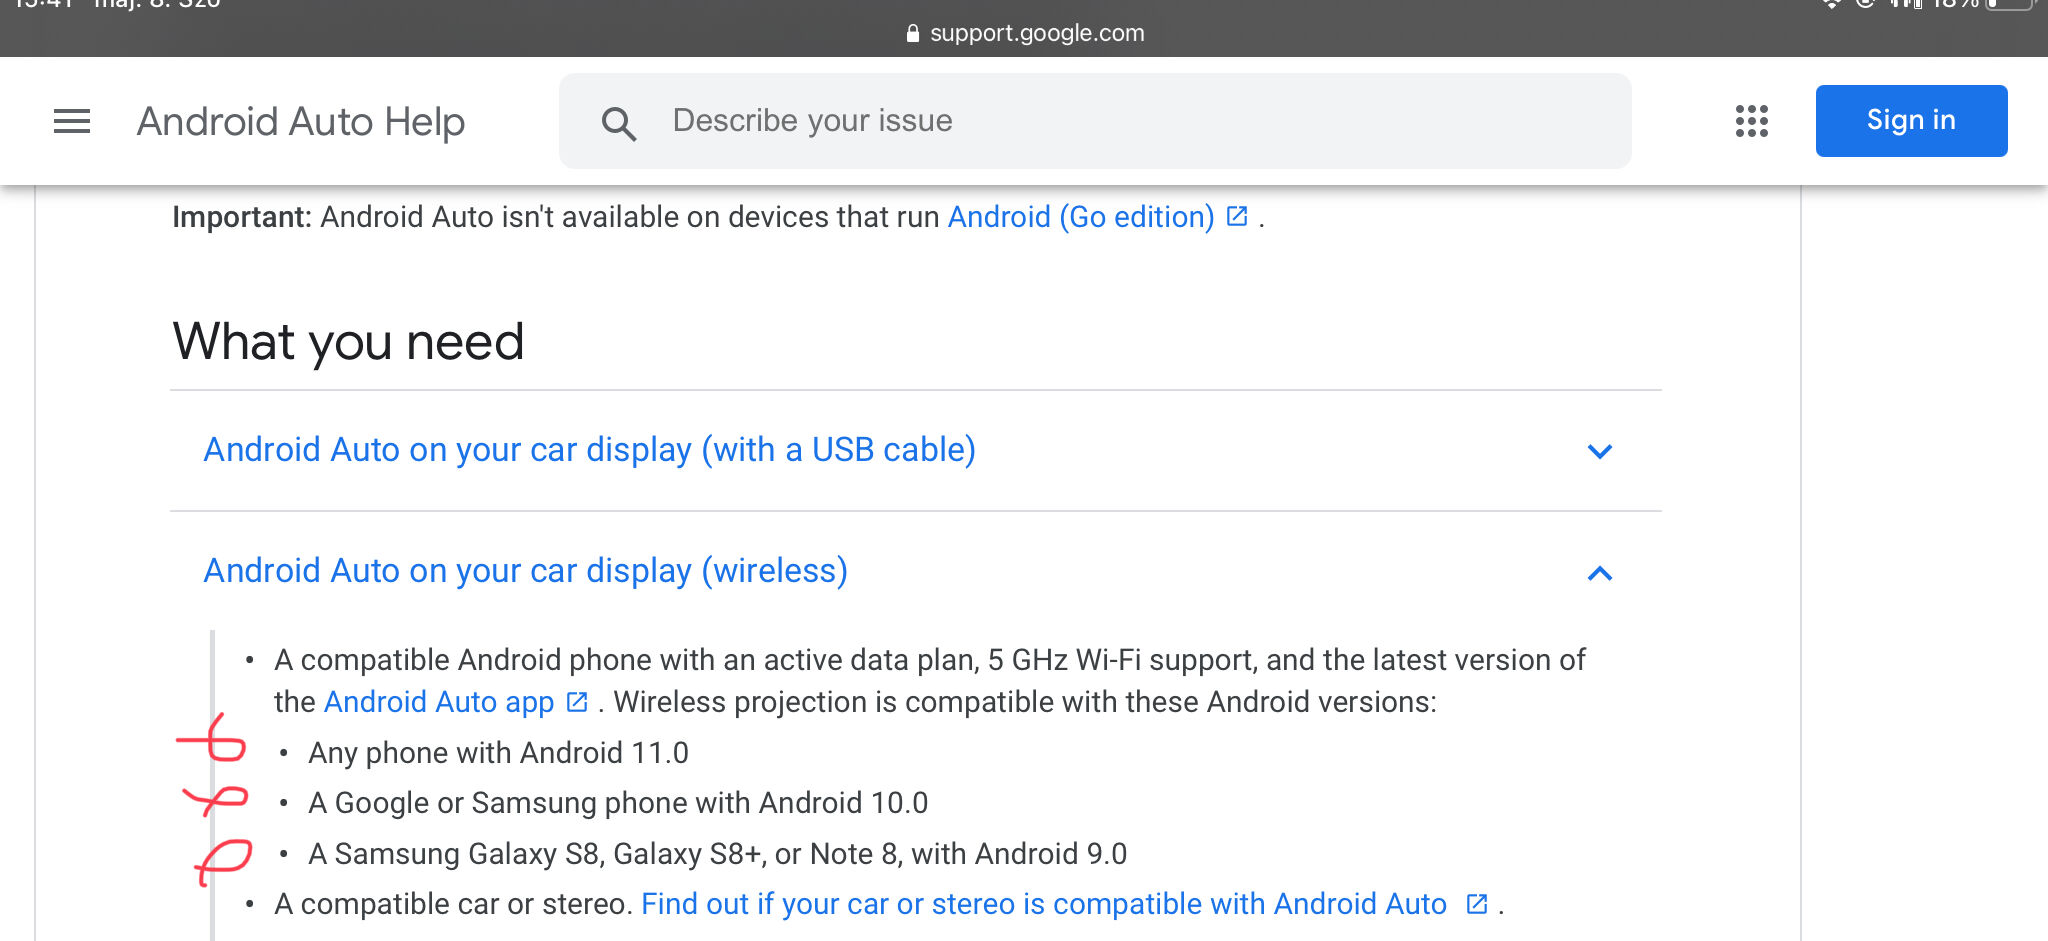The width and height of the screenshot is (2048, 941).
Task: Click the Android Auto Help title
Action: click(300, 122)
